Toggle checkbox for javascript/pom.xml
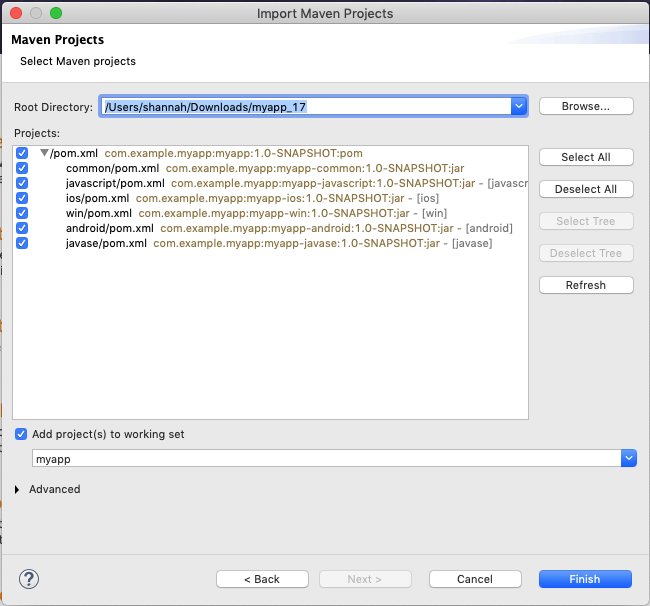 point(22,183)
